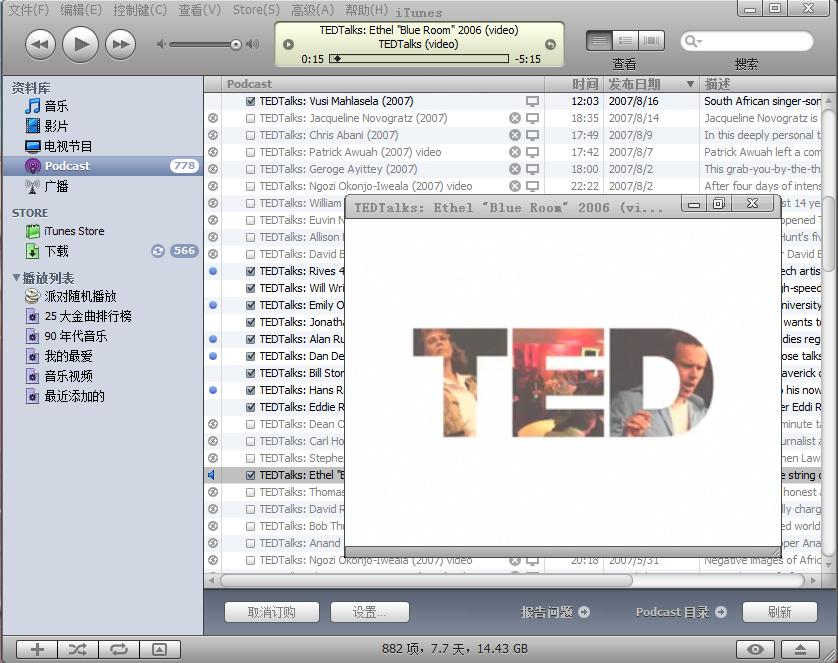Click the low-volume speaker icon

pos(161,44)
